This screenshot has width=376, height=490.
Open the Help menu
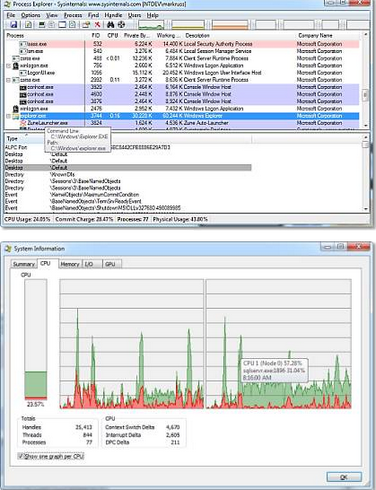153,15
